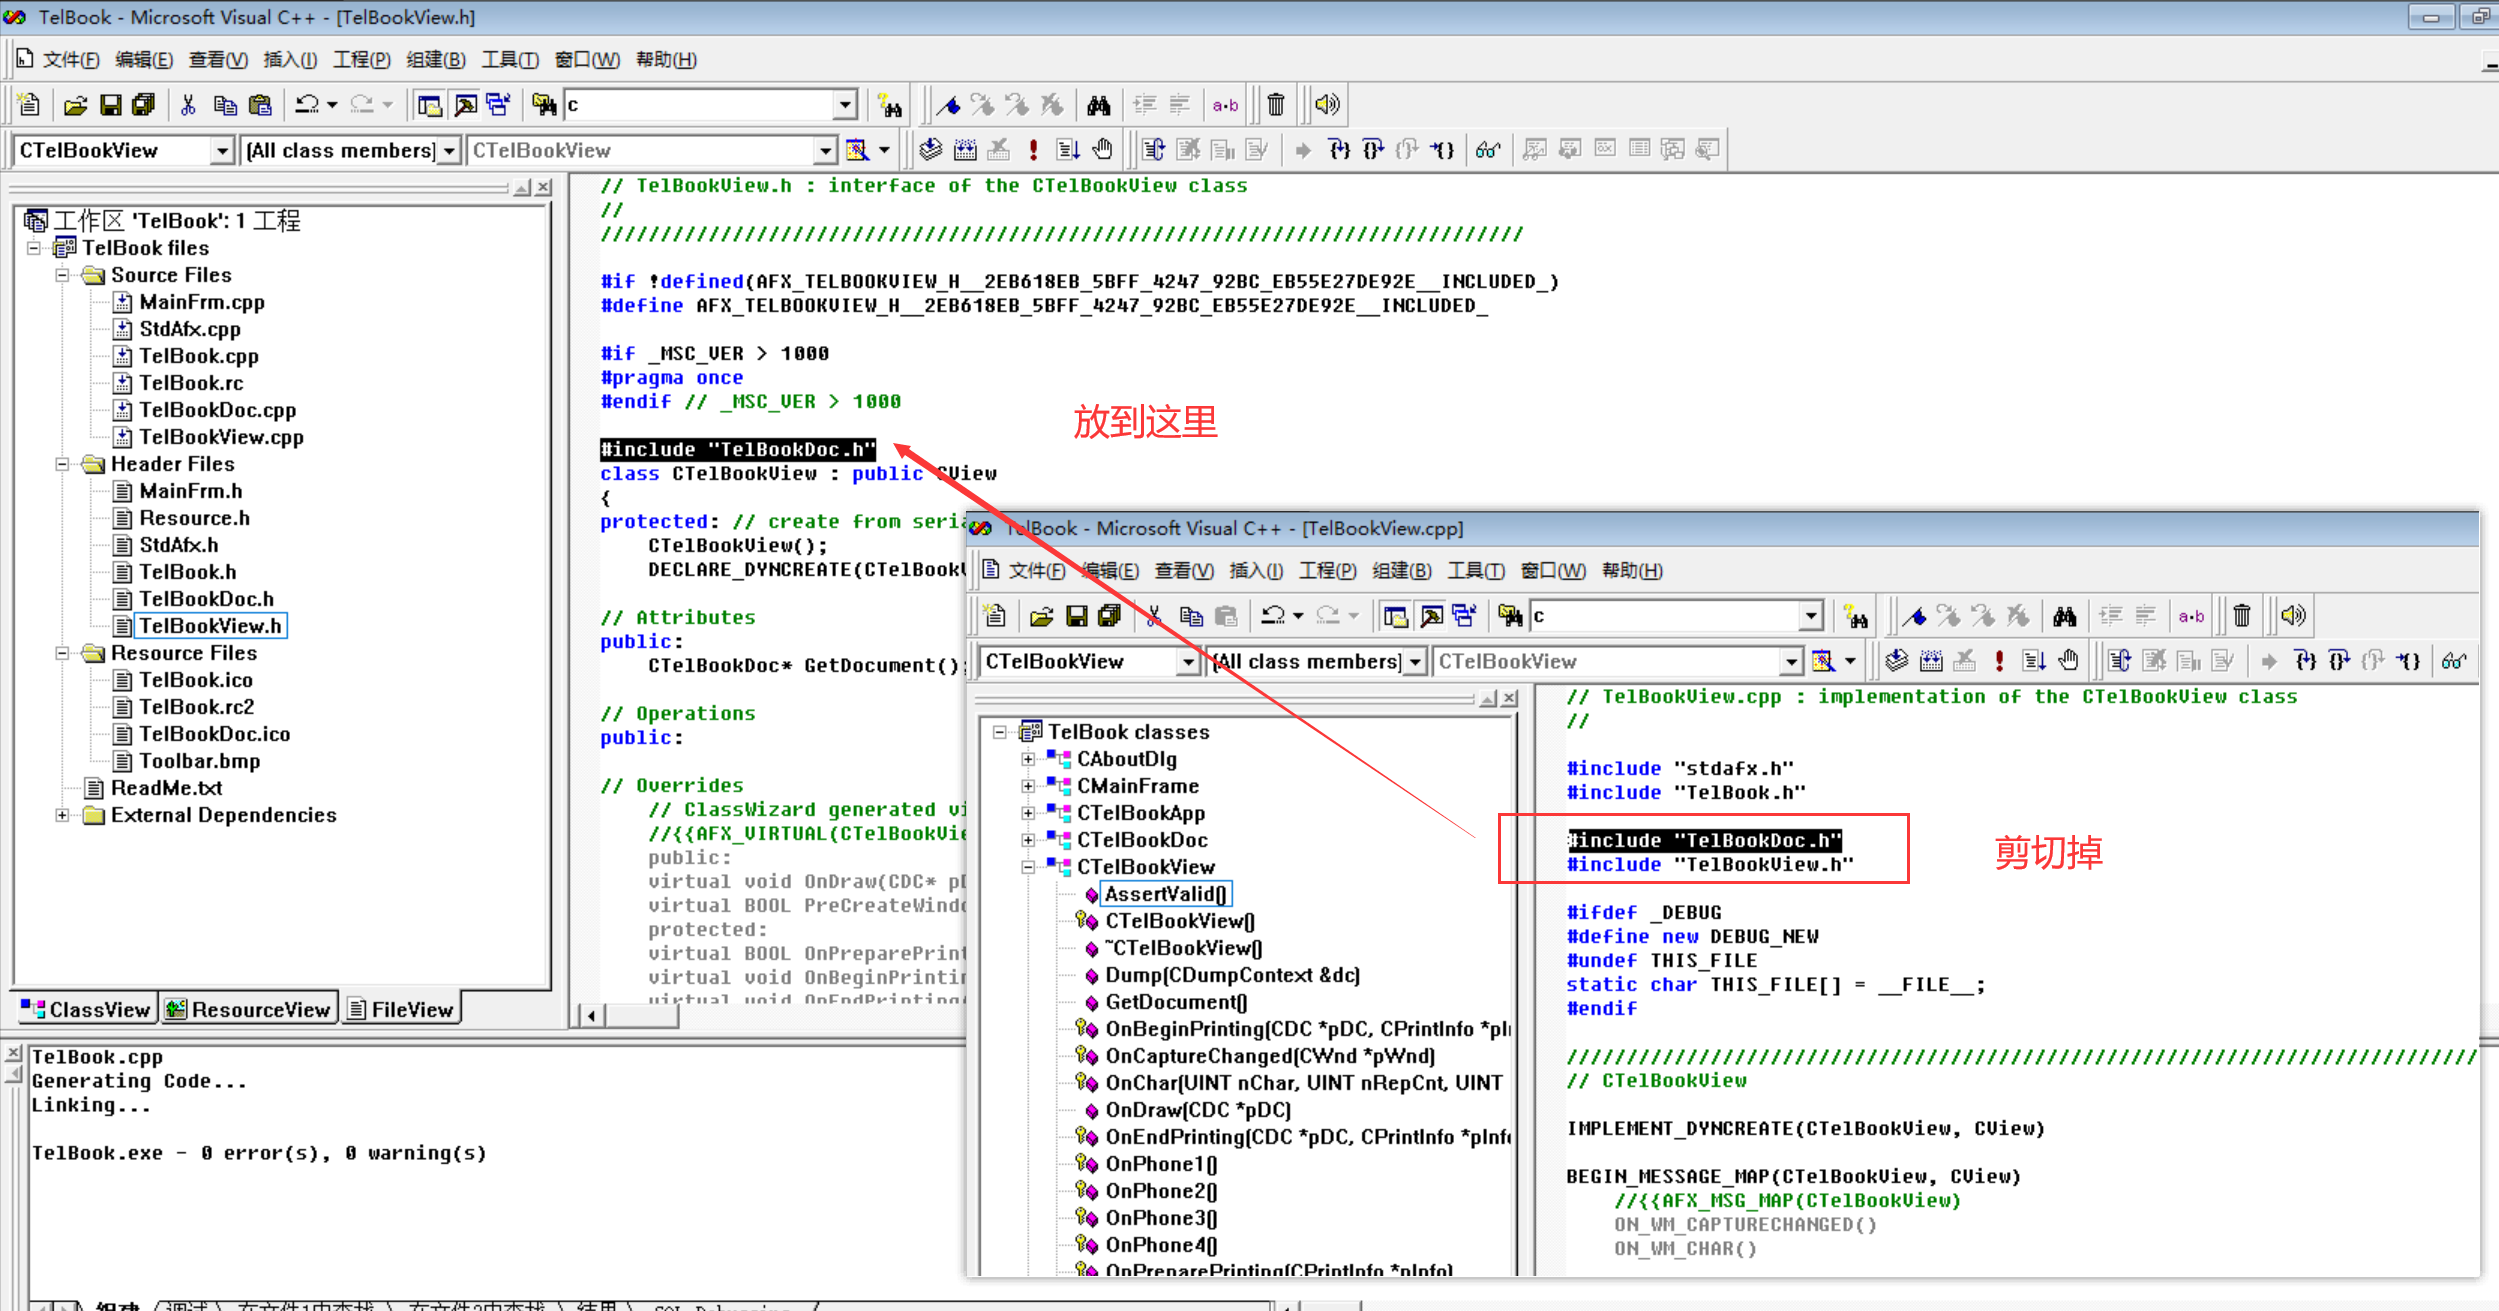Click search text field in TelBookView.h toolbar
Viewport: 2499px width, 1311px height.
click(699, 104)
